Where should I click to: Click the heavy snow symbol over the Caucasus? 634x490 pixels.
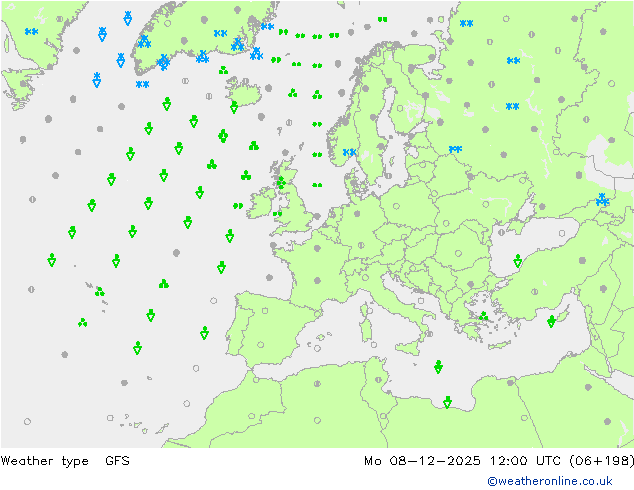tap(602, 199)
